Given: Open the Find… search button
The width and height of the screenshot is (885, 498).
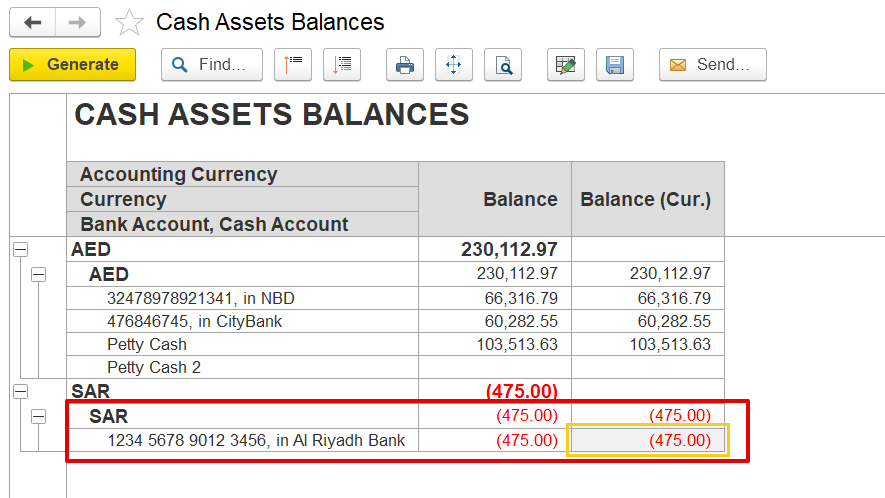Looking at the screenshot, I should [211, 65].
